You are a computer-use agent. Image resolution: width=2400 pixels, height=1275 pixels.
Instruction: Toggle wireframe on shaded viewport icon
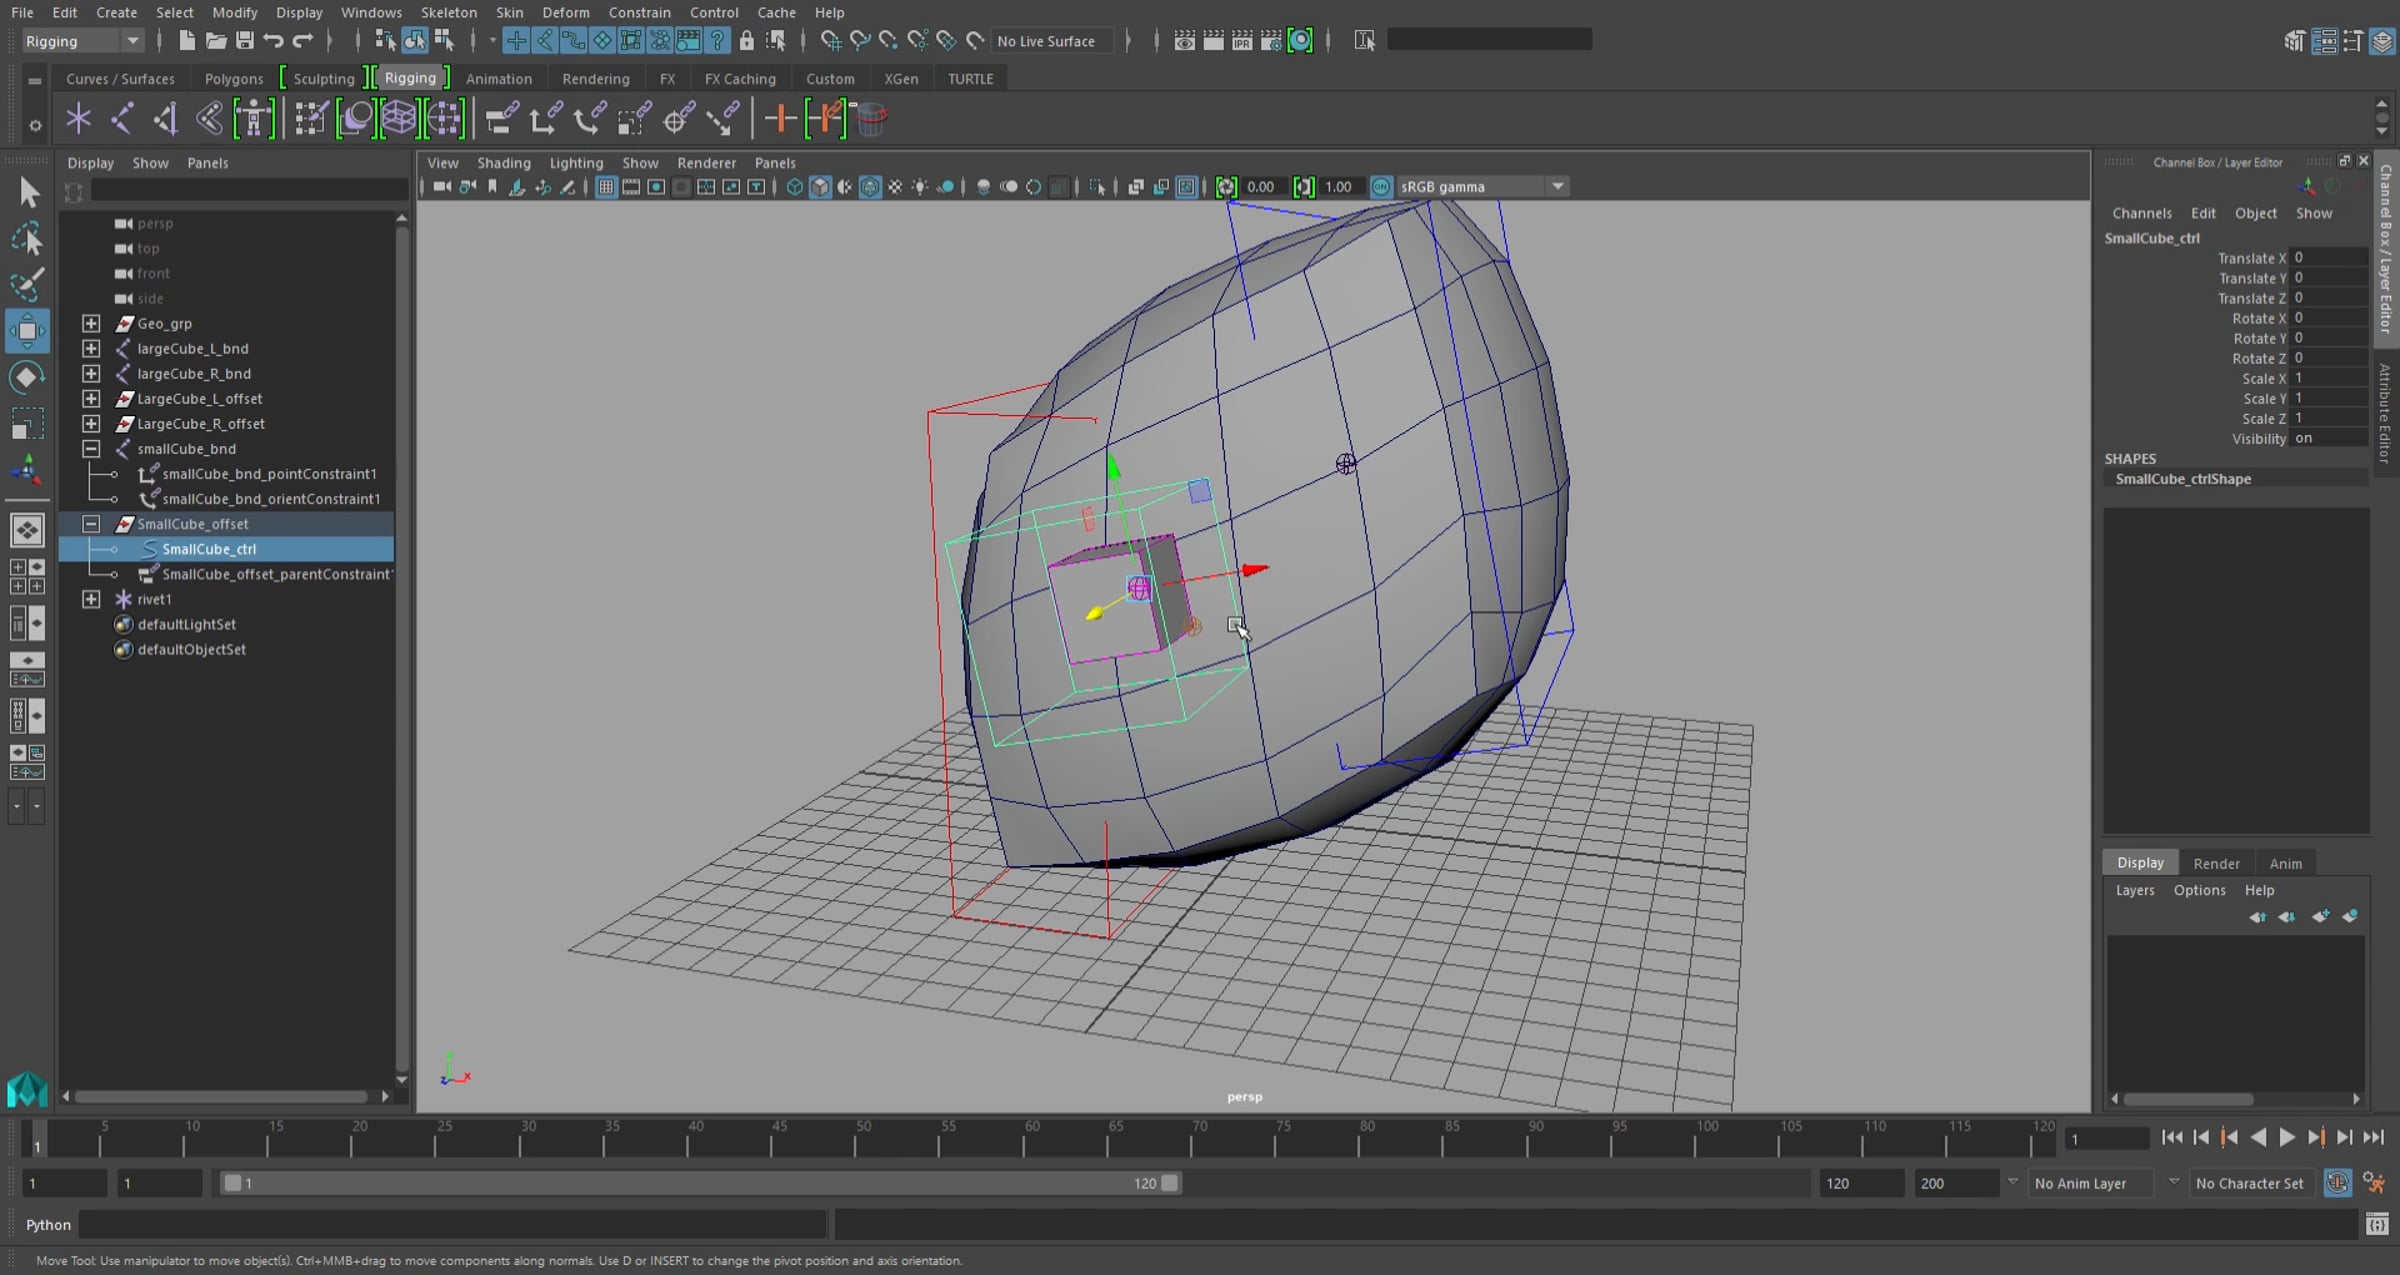coord(870,187)
